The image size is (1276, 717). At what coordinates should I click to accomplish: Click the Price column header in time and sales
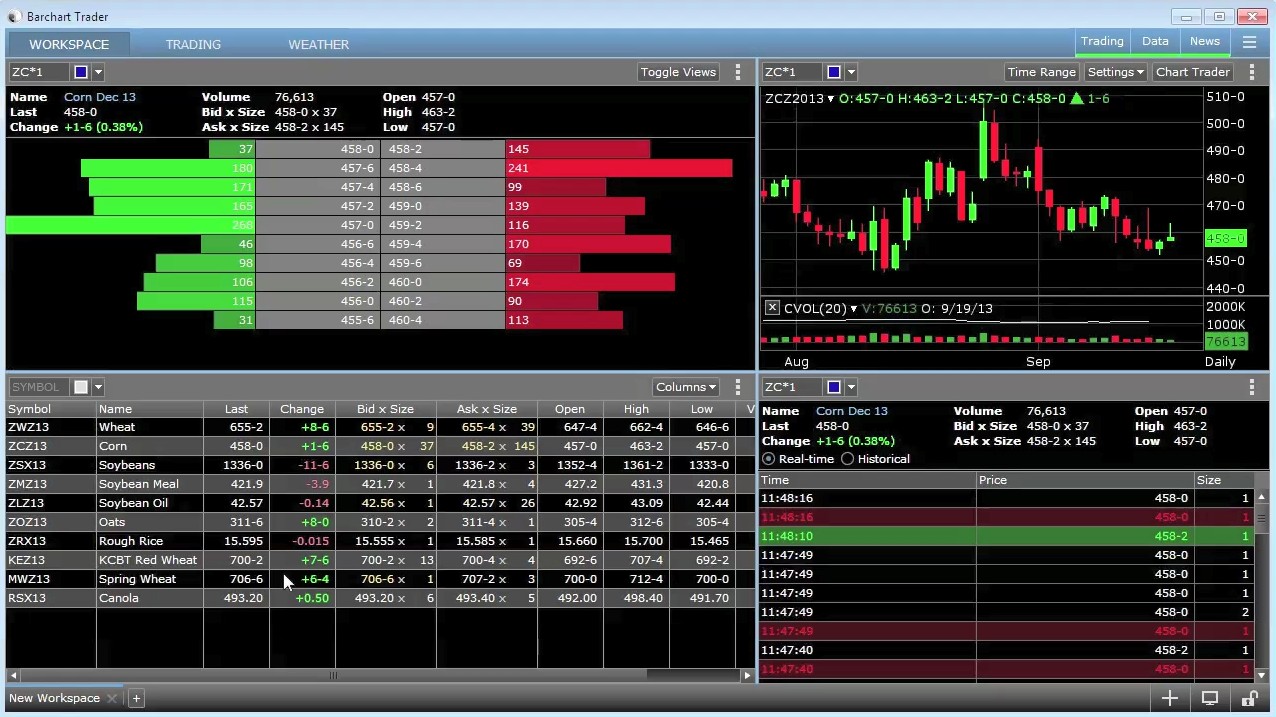tap(1085, 480)
